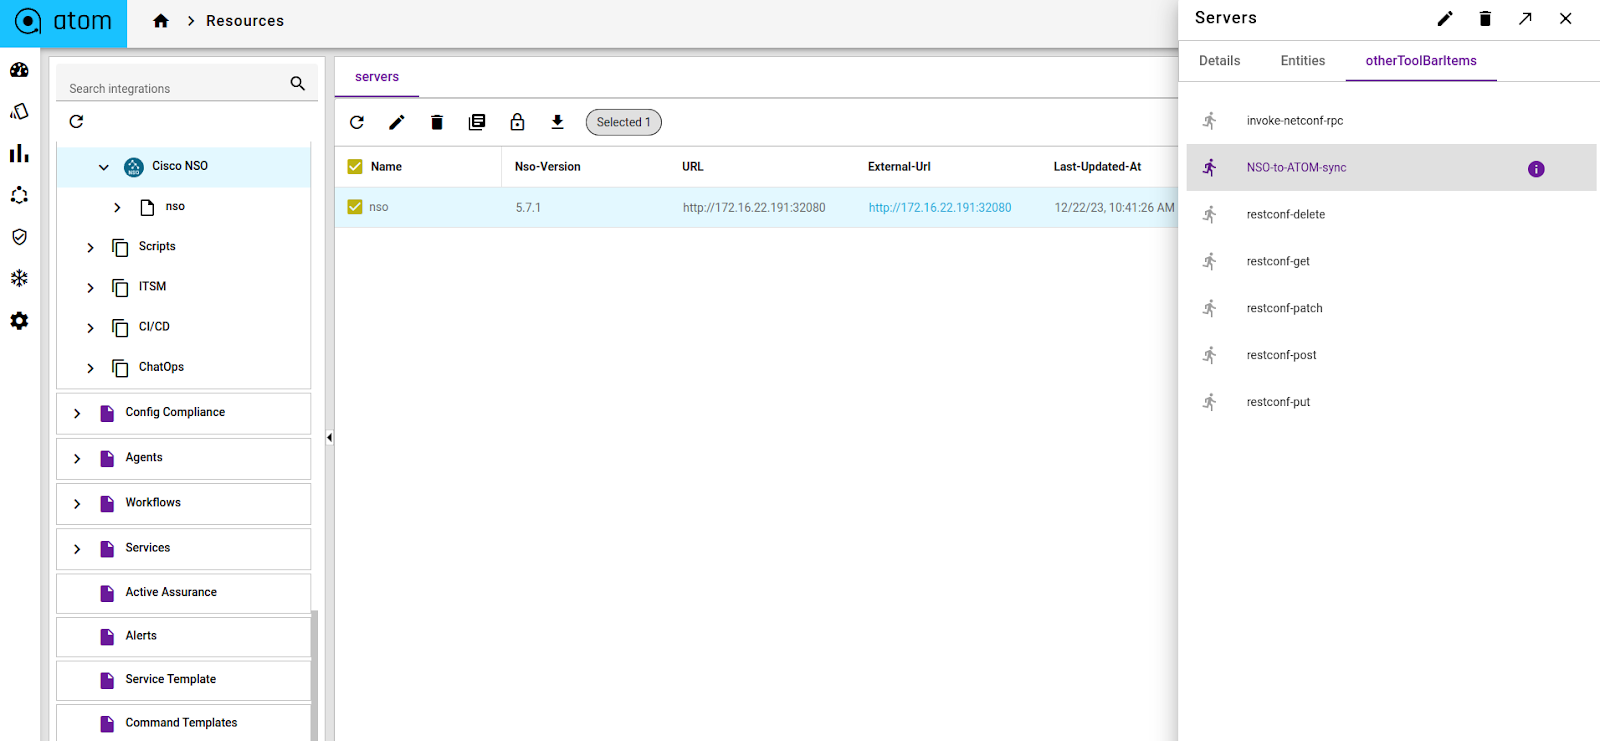
Task: Open Servers panel in expanded view arrow
Action: (x=1525, y=18)
